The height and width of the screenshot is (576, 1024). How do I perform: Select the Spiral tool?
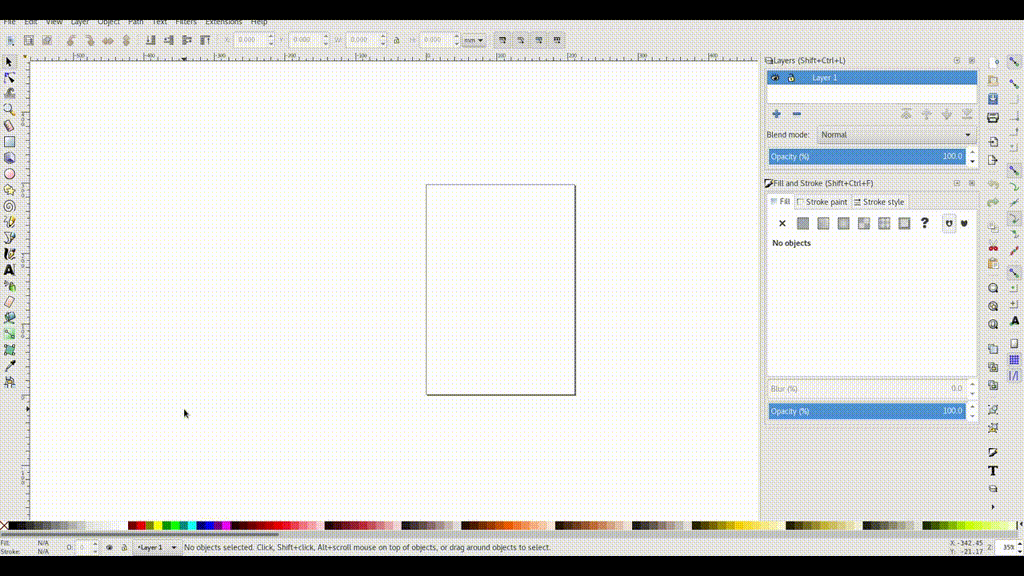click(9, 206)
